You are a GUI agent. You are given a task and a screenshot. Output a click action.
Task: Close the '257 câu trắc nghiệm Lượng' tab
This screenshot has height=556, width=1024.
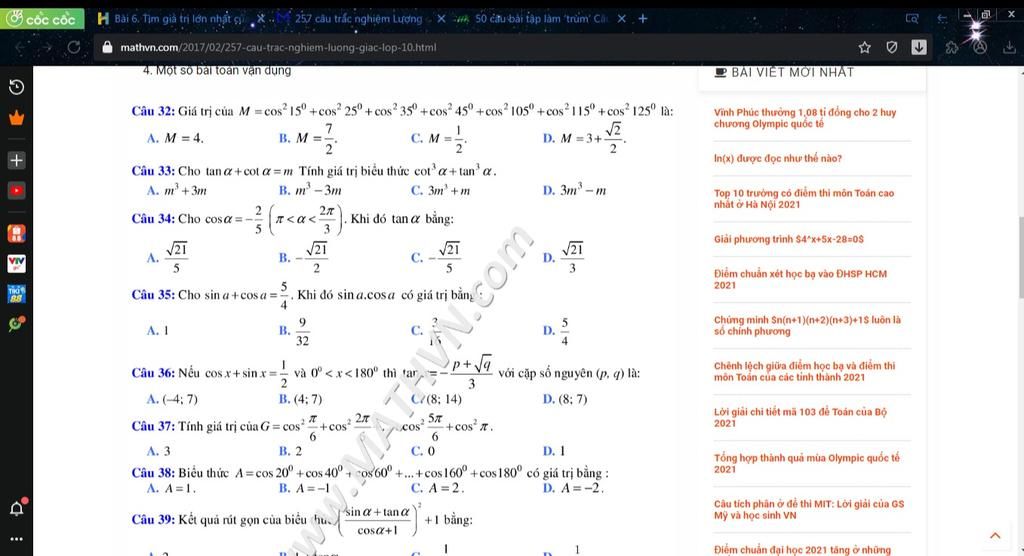pos(441,19)
